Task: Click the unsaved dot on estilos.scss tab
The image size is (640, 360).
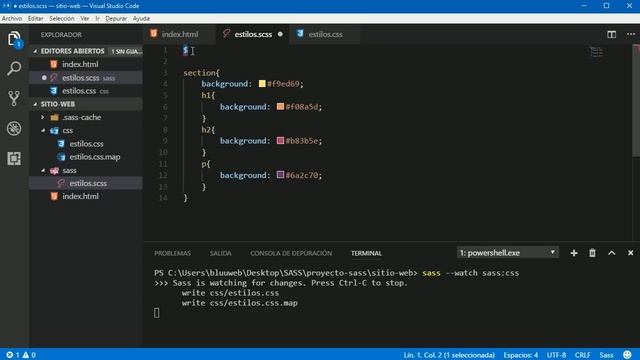Action: tap(280, 34)
